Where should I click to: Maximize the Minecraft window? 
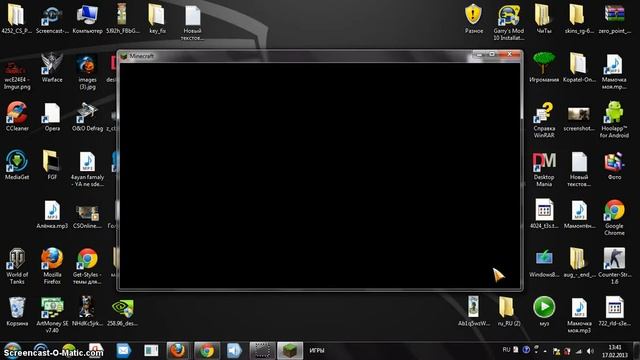coord(492,54)
